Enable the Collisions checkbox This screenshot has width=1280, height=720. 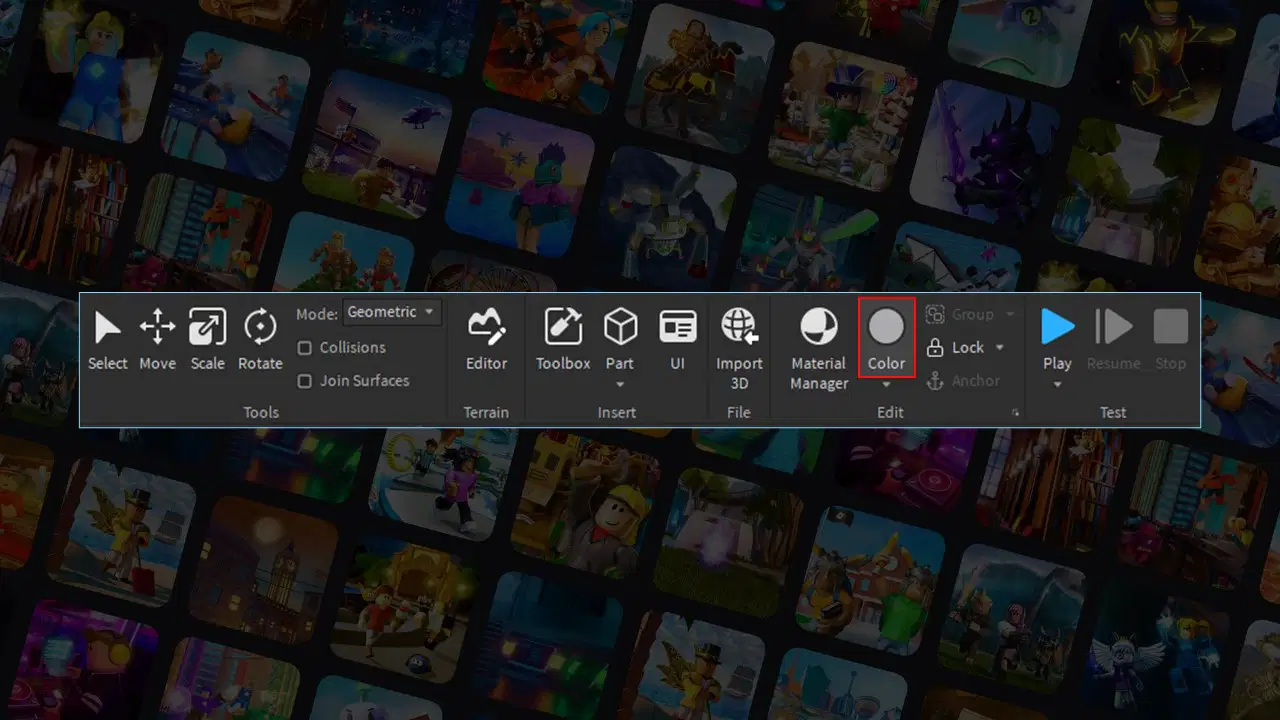(x=305, y=347)
